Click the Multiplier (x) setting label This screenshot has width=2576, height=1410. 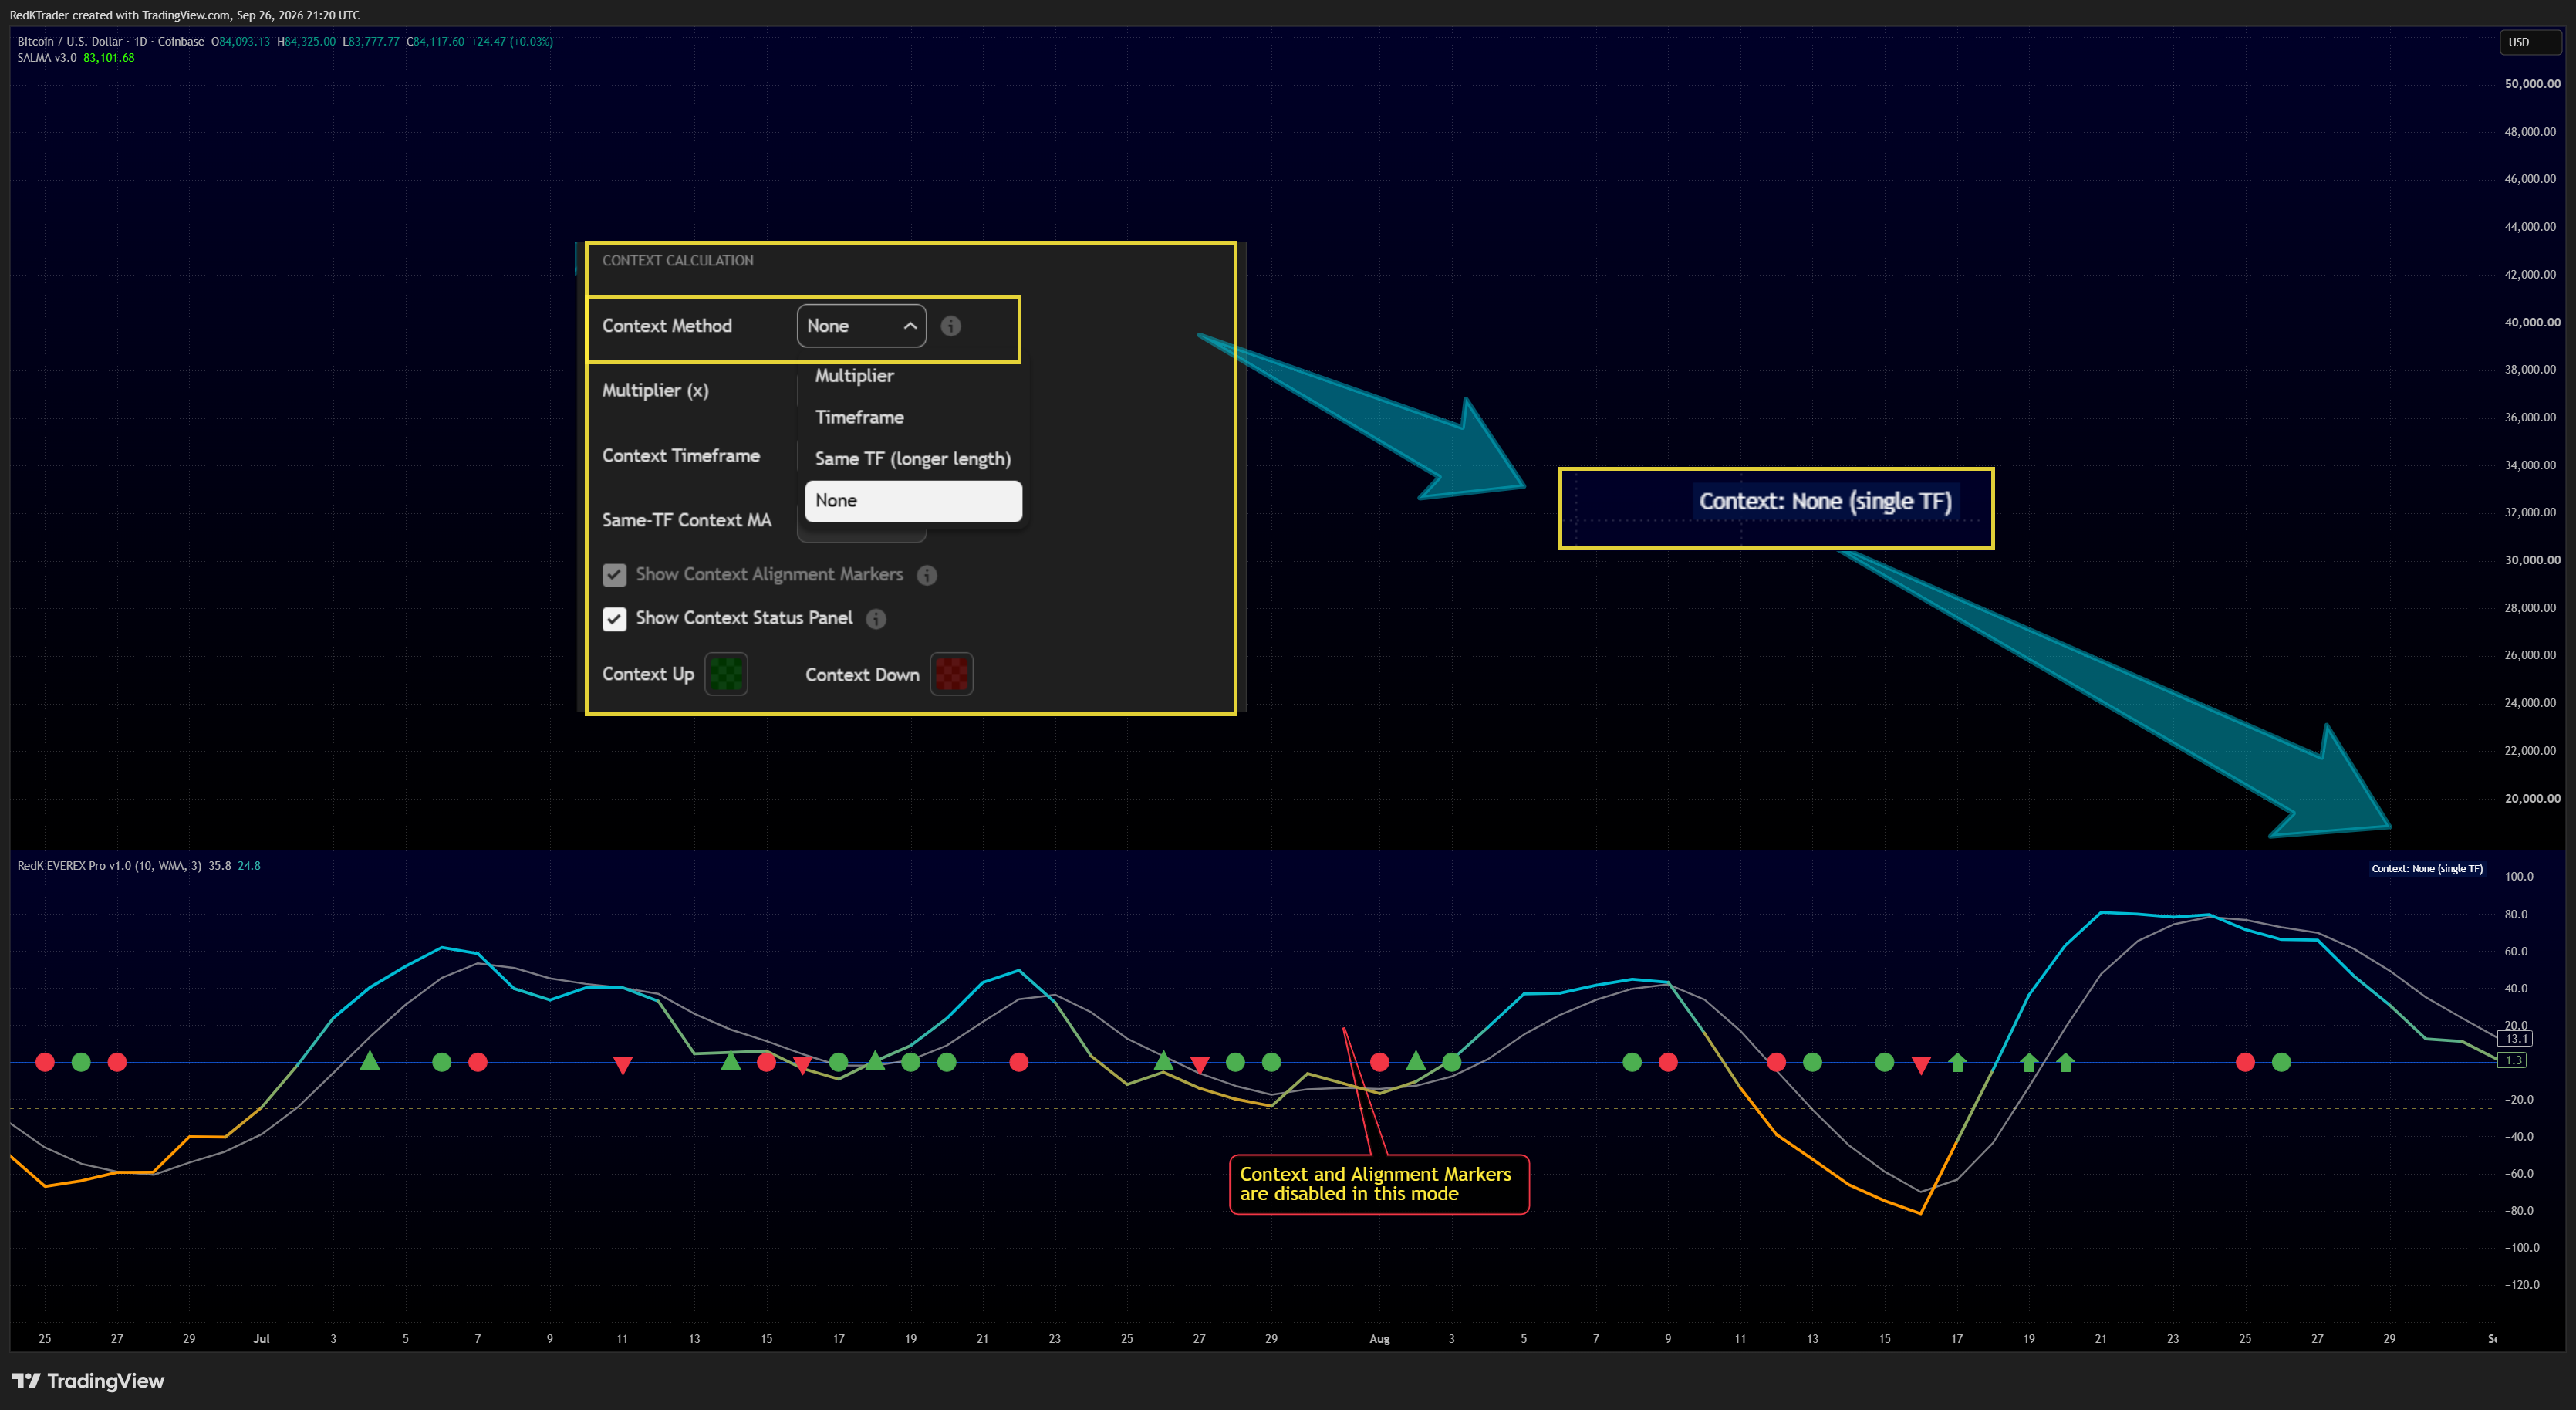click(x=655, y=391)
